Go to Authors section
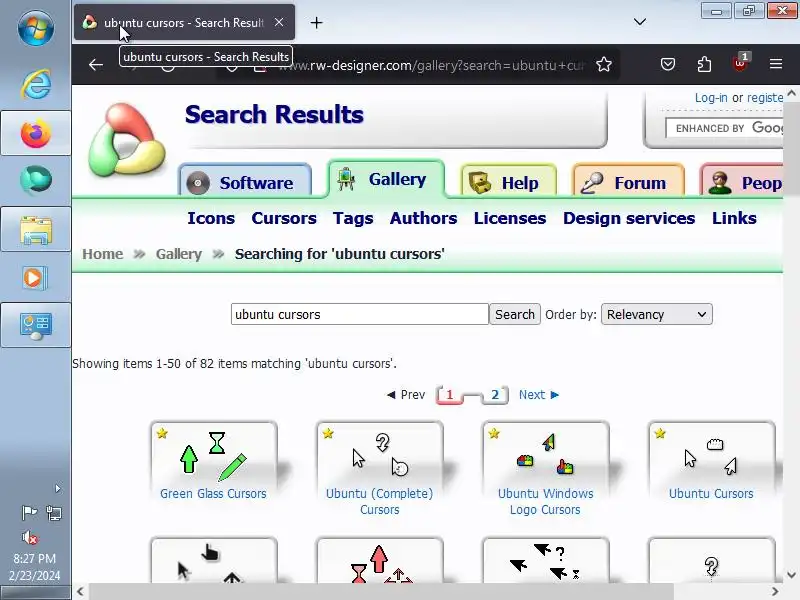 [423, 218]
